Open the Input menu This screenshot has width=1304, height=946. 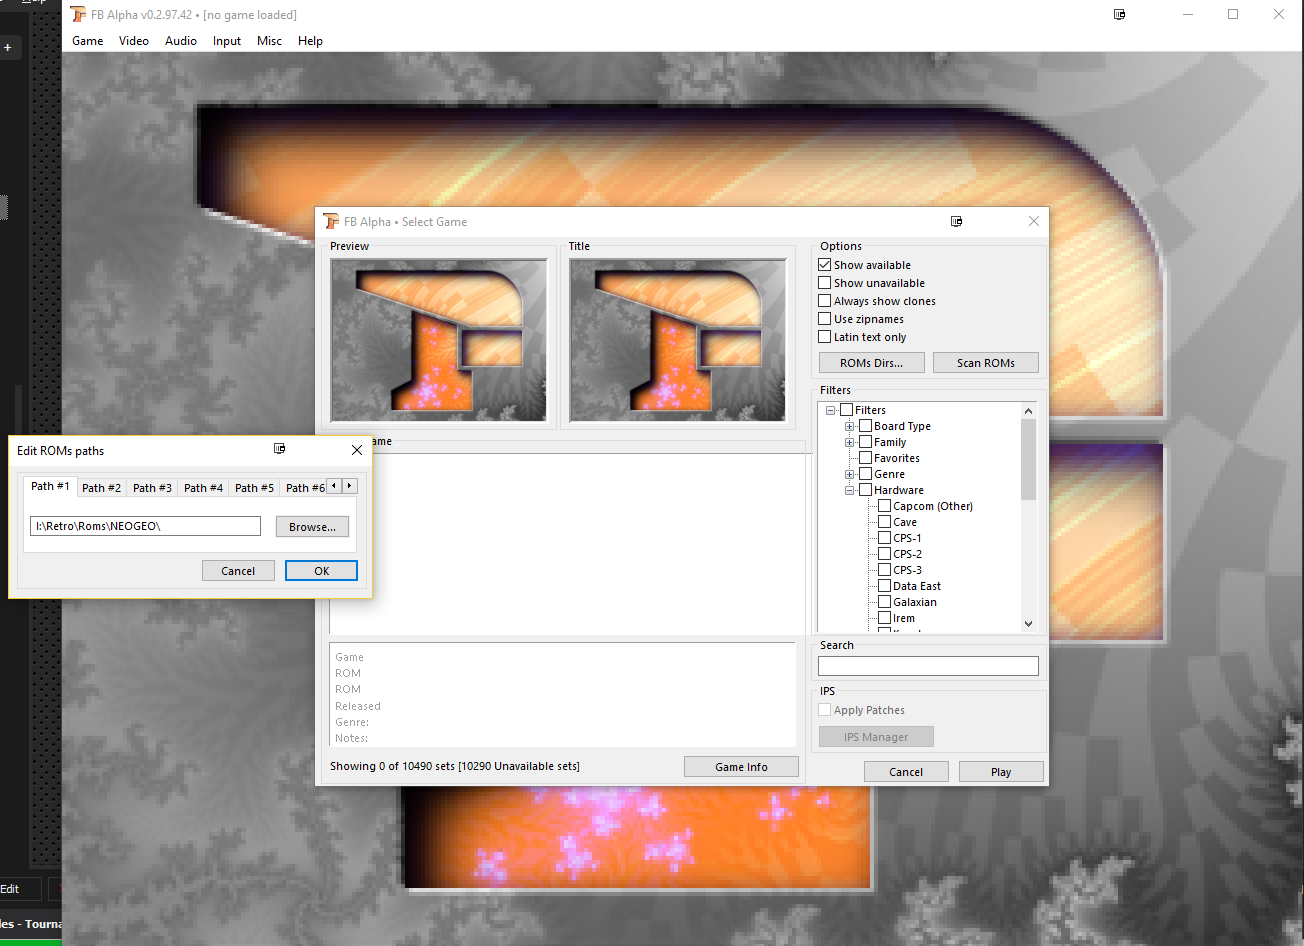pos(227,41)
